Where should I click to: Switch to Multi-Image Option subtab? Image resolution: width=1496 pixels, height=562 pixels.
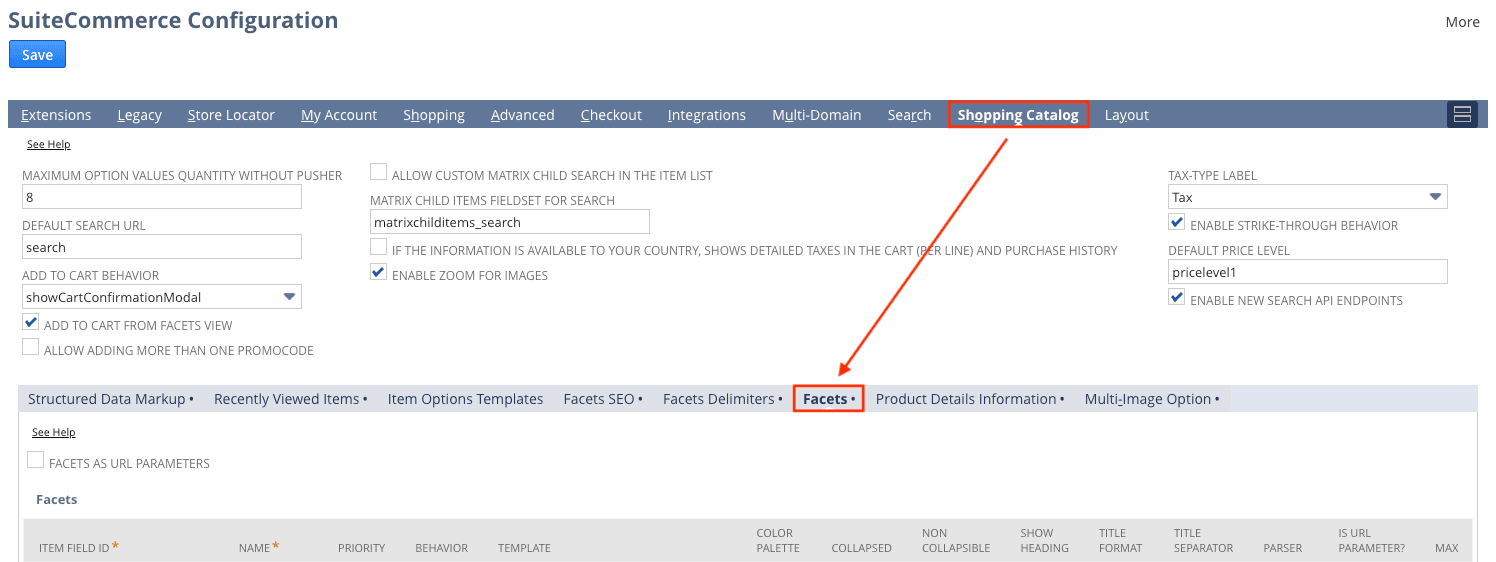click(x=1152, y=399)
